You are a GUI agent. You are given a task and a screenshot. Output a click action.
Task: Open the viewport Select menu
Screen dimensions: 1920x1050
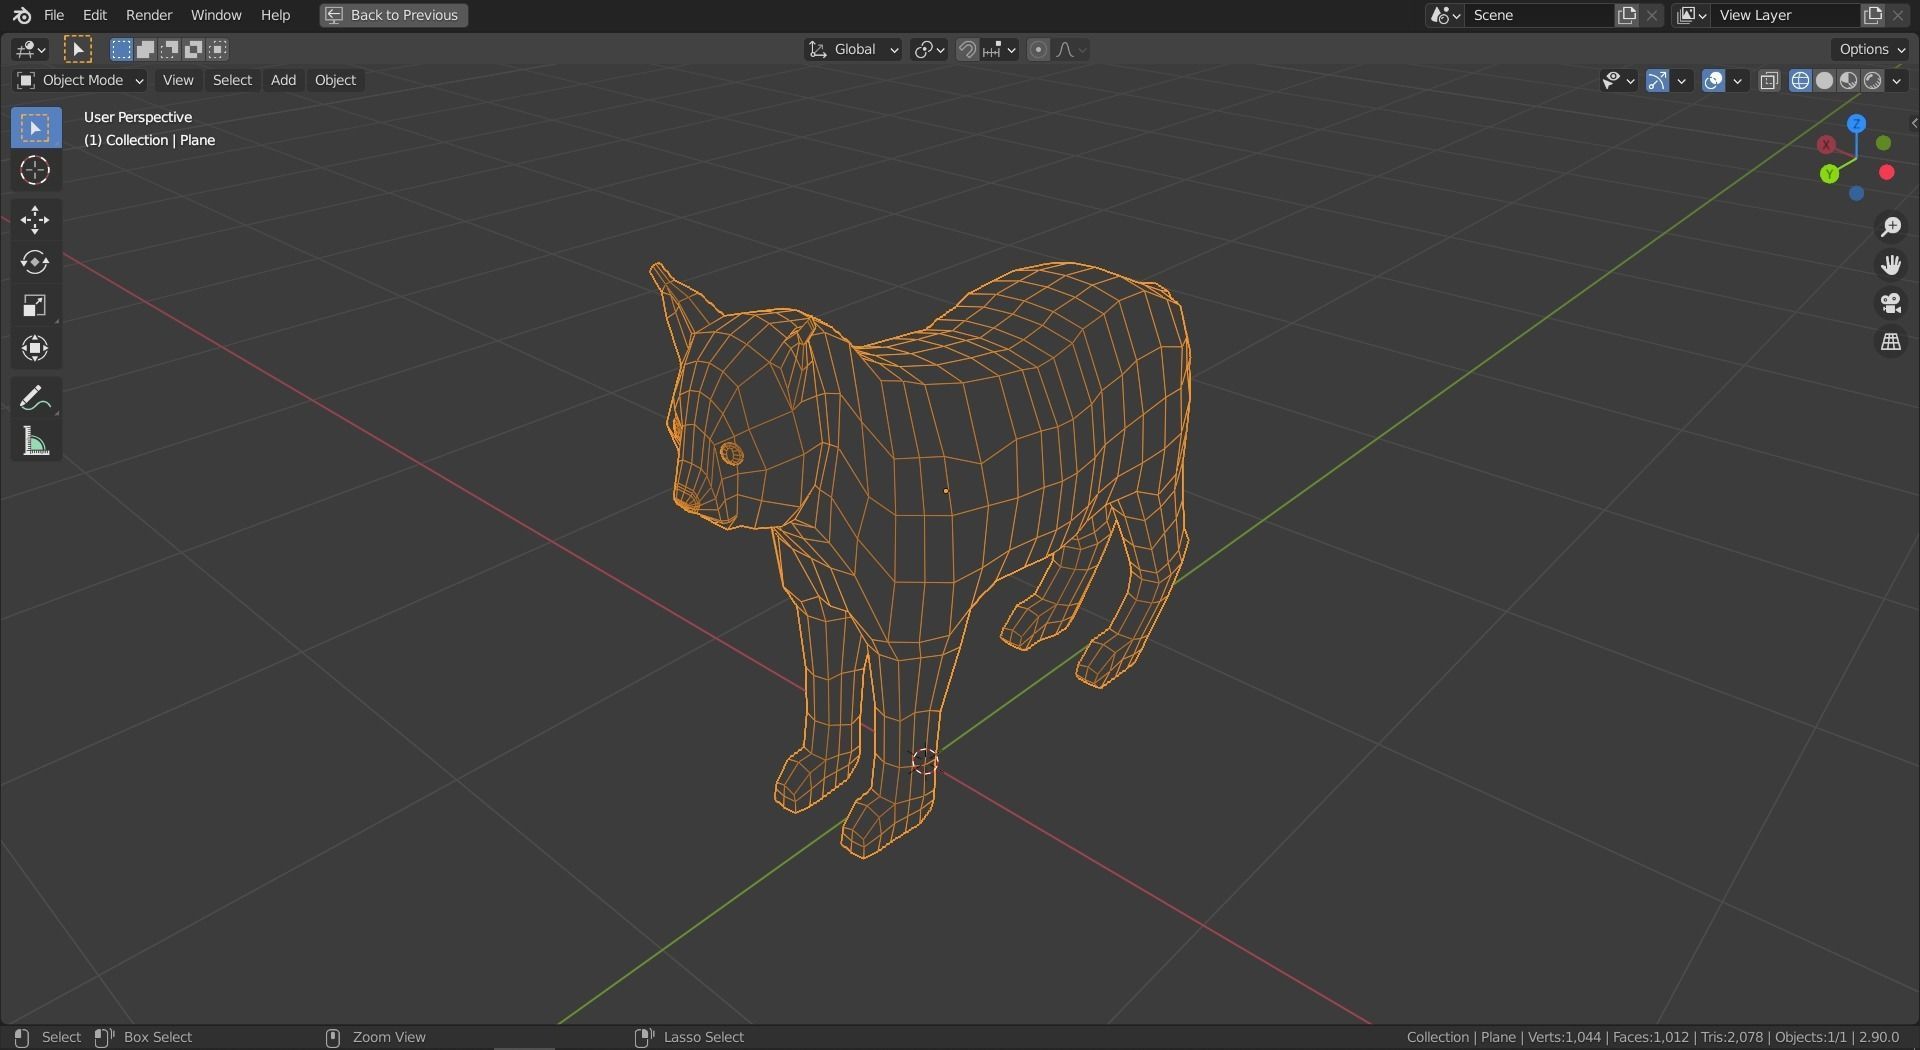232,80
